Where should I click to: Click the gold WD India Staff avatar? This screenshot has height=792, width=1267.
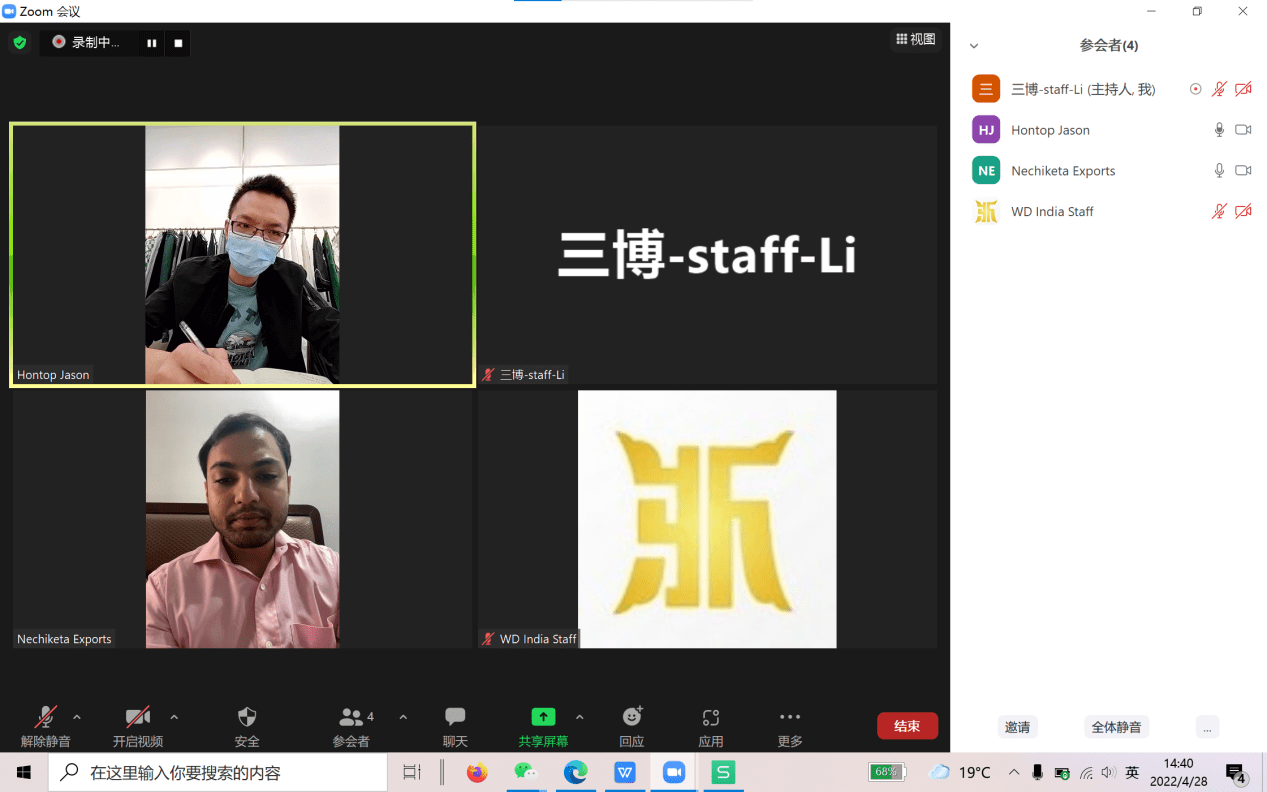pos(986,212)
